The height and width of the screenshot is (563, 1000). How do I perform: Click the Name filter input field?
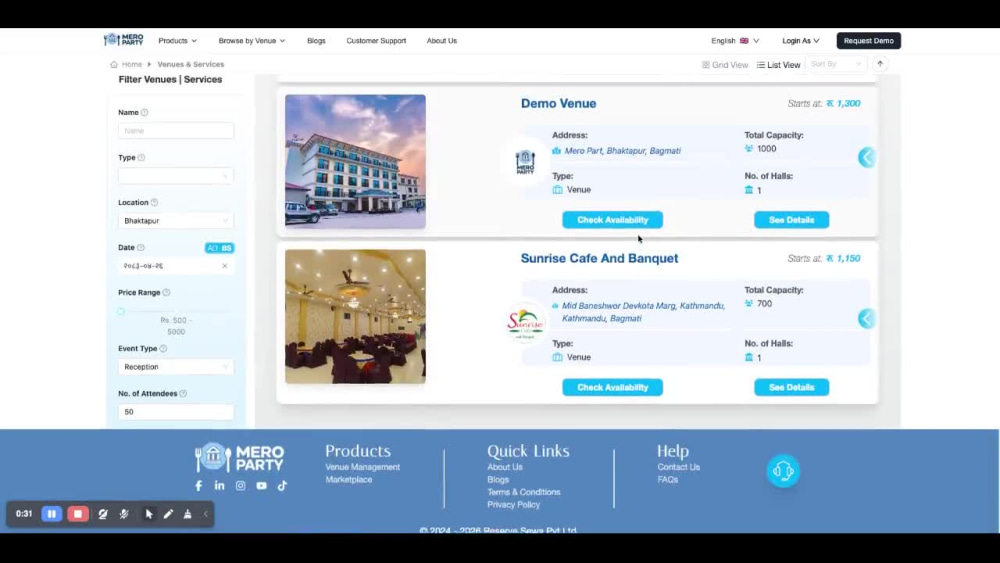coord(176,131)
